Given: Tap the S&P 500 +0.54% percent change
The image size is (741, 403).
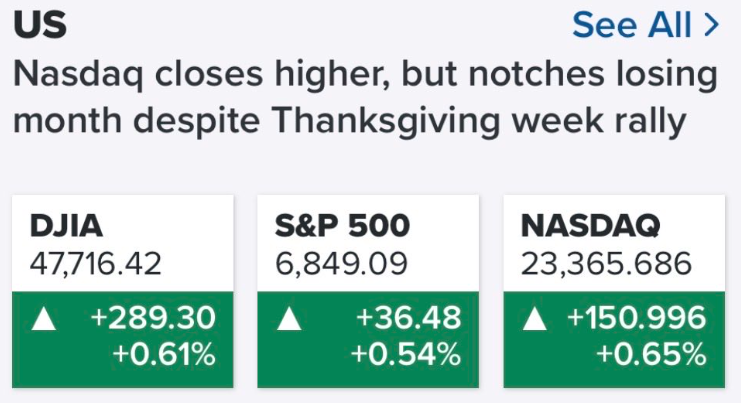Looking at the screenshot, I should pyautogui.click(x=405, y=354).
